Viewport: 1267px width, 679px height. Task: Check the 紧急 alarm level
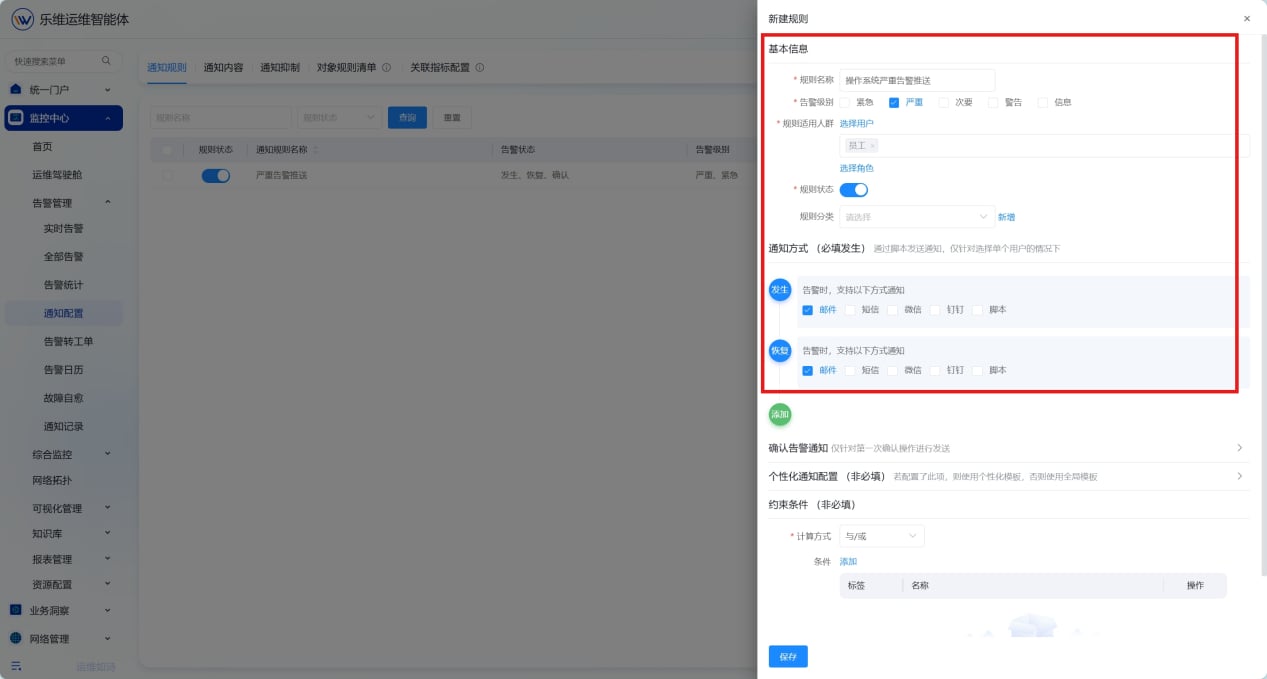[845, 102]
